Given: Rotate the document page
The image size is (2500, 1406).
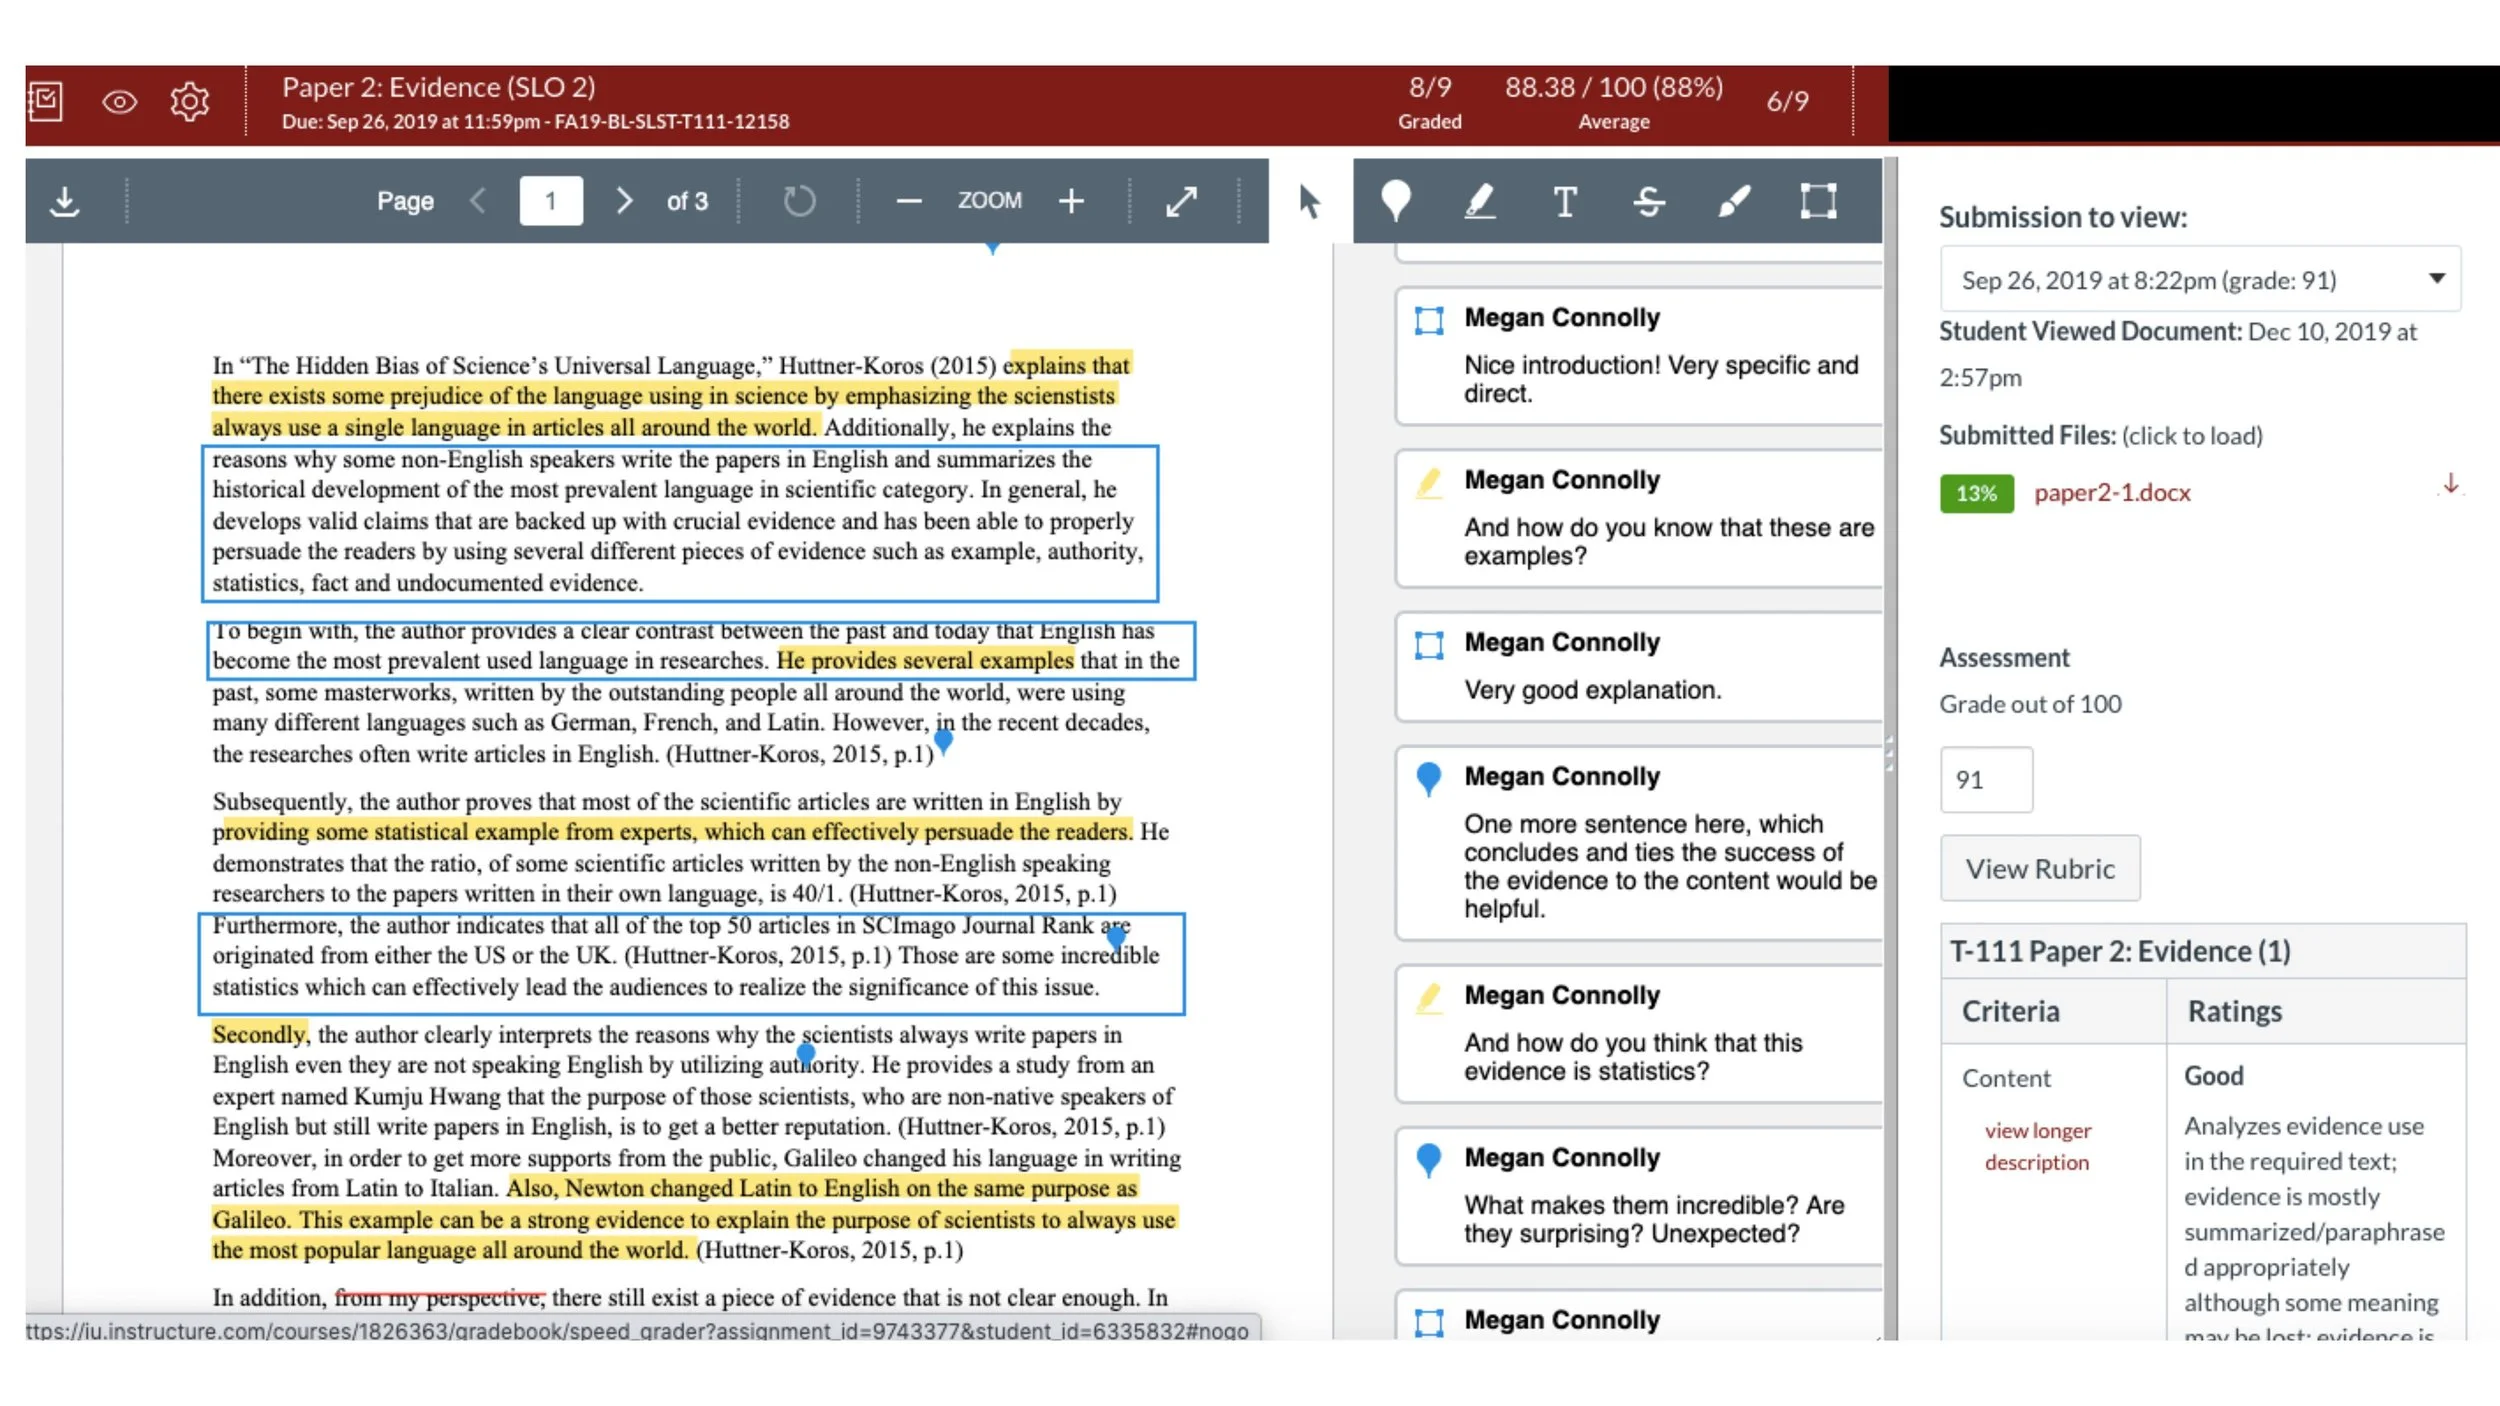Looking at the screenshot, I should tap(798, 201).
